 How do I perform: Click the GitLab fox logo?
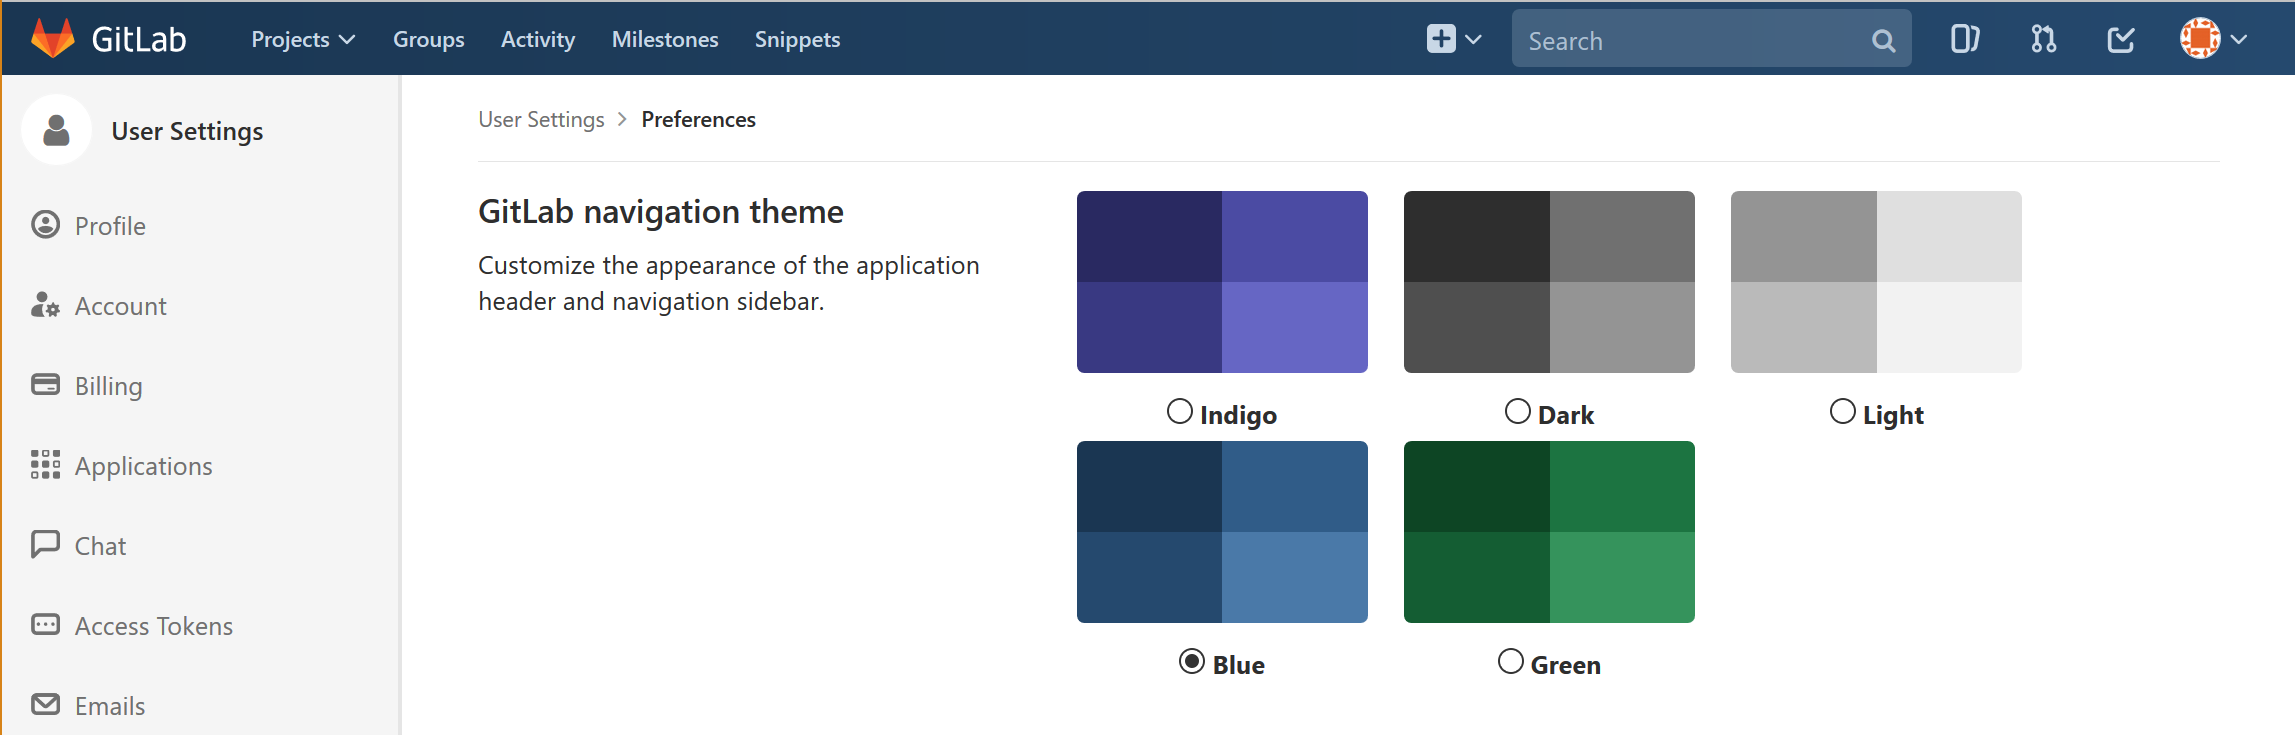click(53, 39)
